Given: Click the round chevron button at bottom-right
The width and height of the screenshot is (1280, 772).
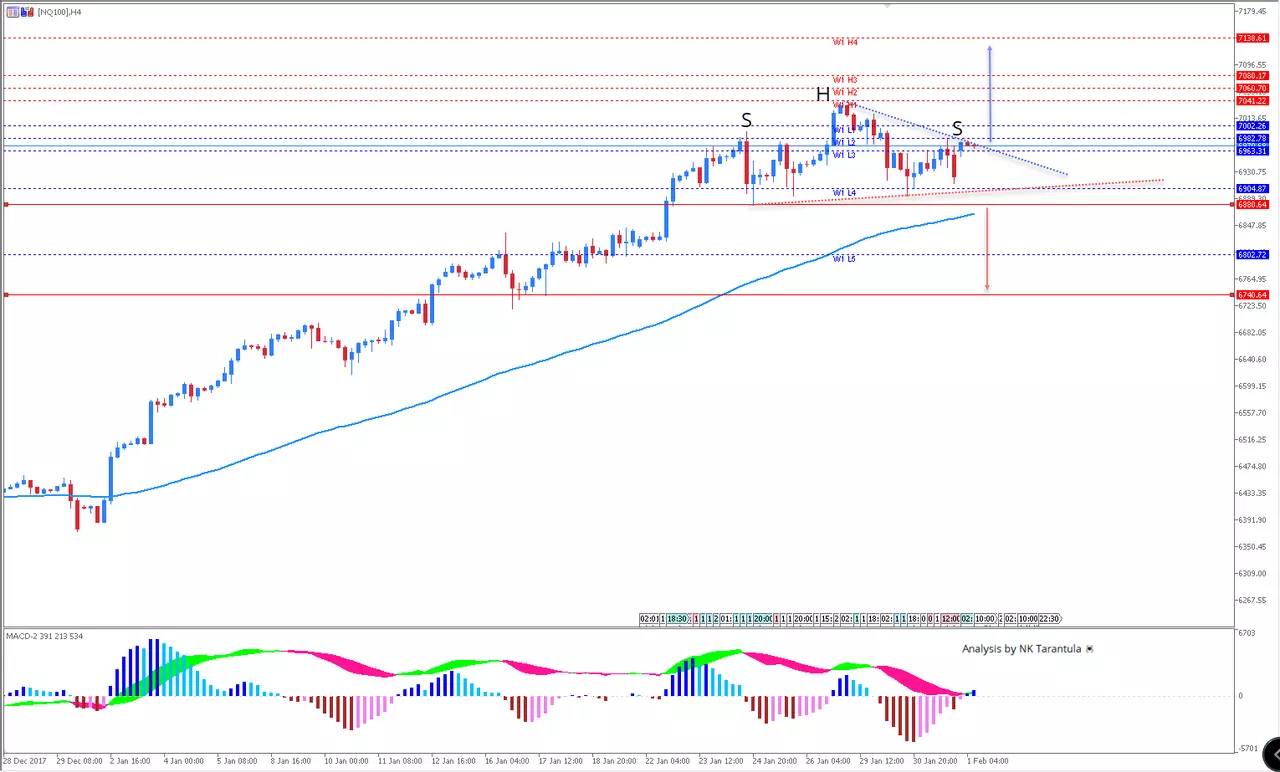Looking at the screenshot, I should [x=1269, y=752].
